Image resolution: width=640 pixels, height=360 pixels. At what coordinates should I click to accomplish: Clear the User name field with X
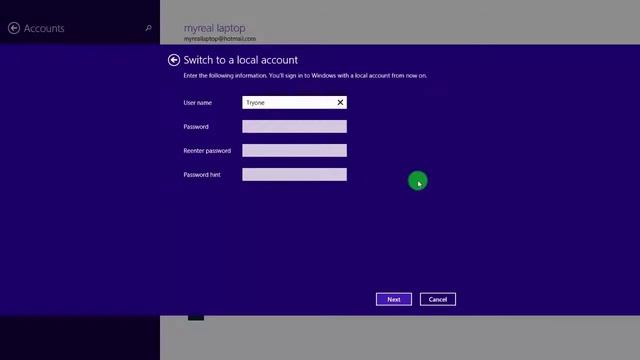click(x=340, y=102)
